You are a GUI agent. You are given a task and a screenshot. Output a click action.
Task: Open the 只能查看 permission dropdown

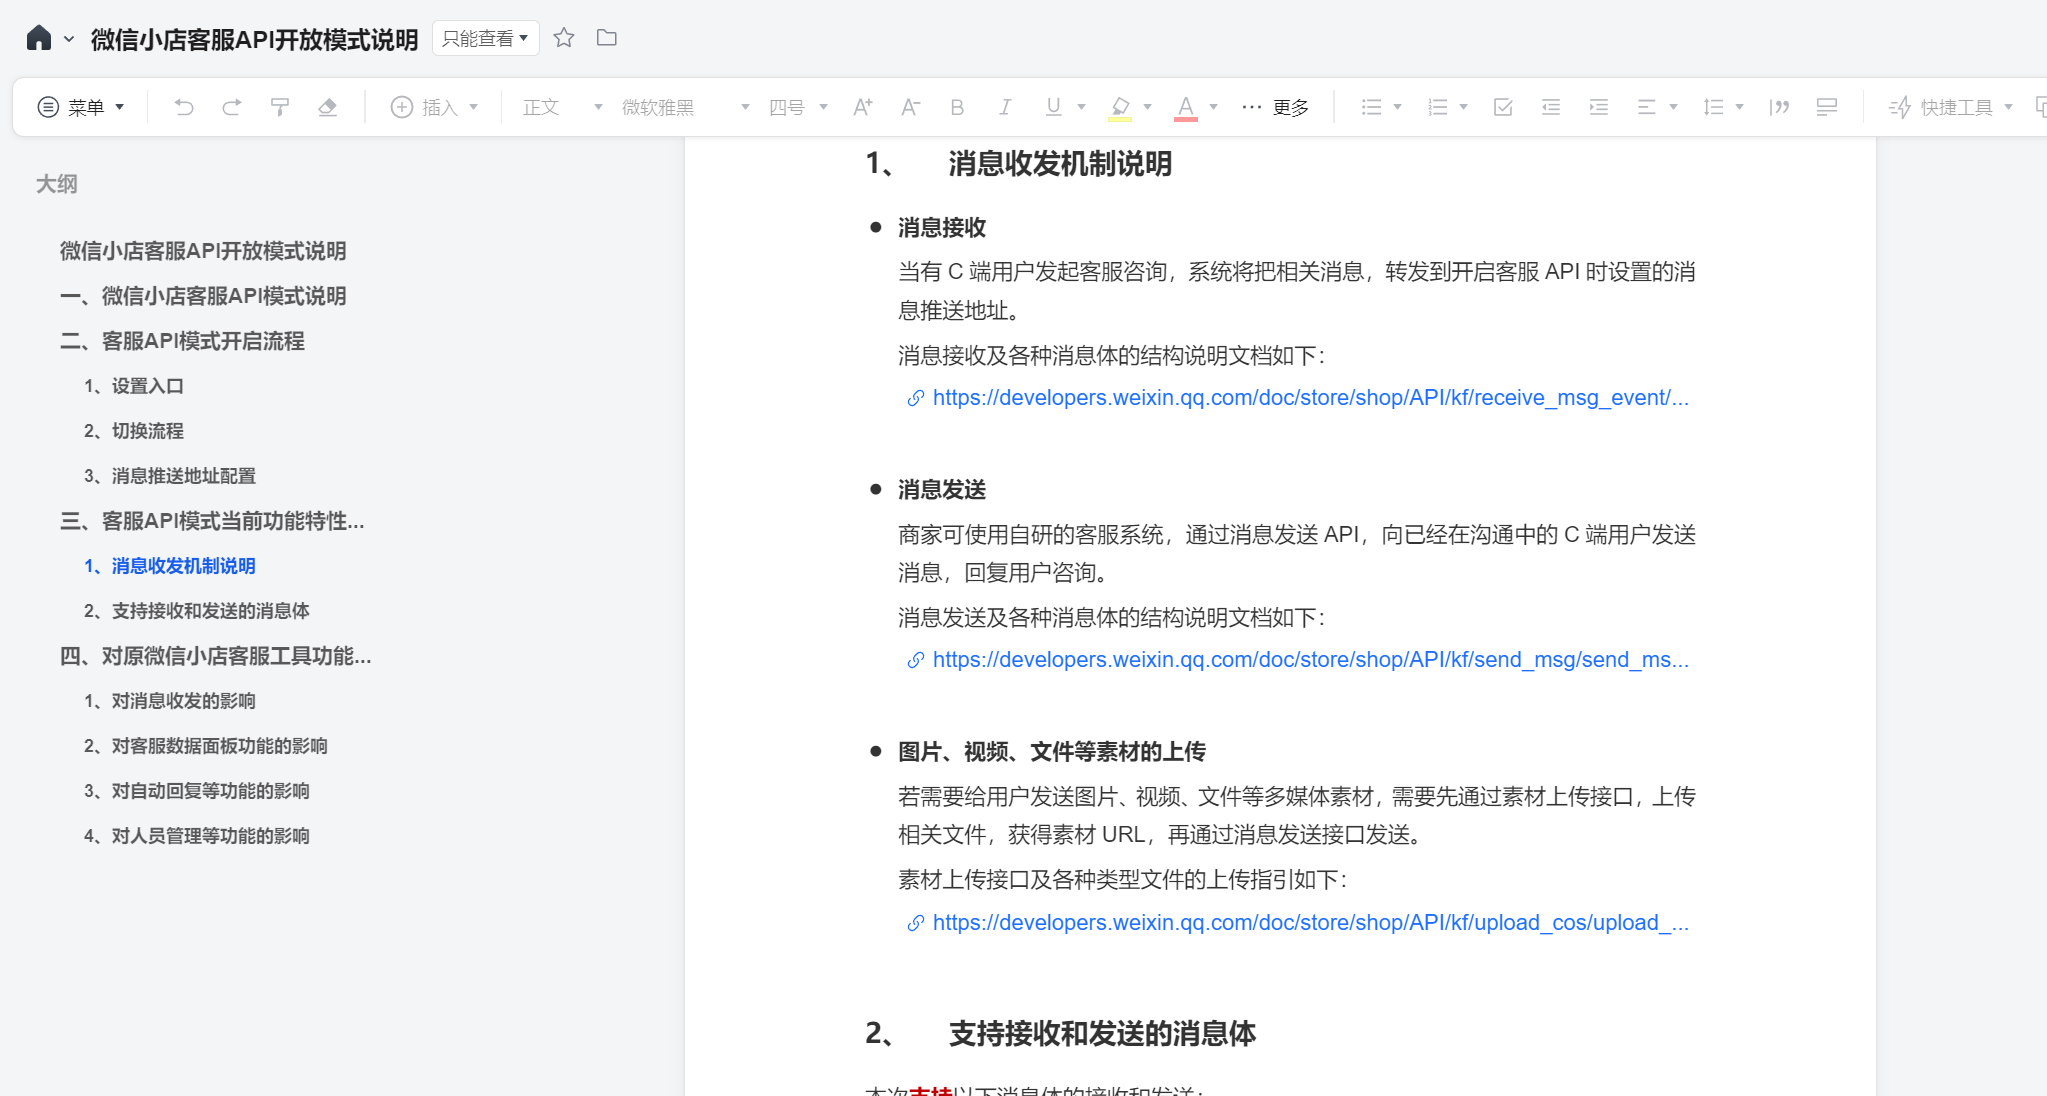click(x=486, y=38)
